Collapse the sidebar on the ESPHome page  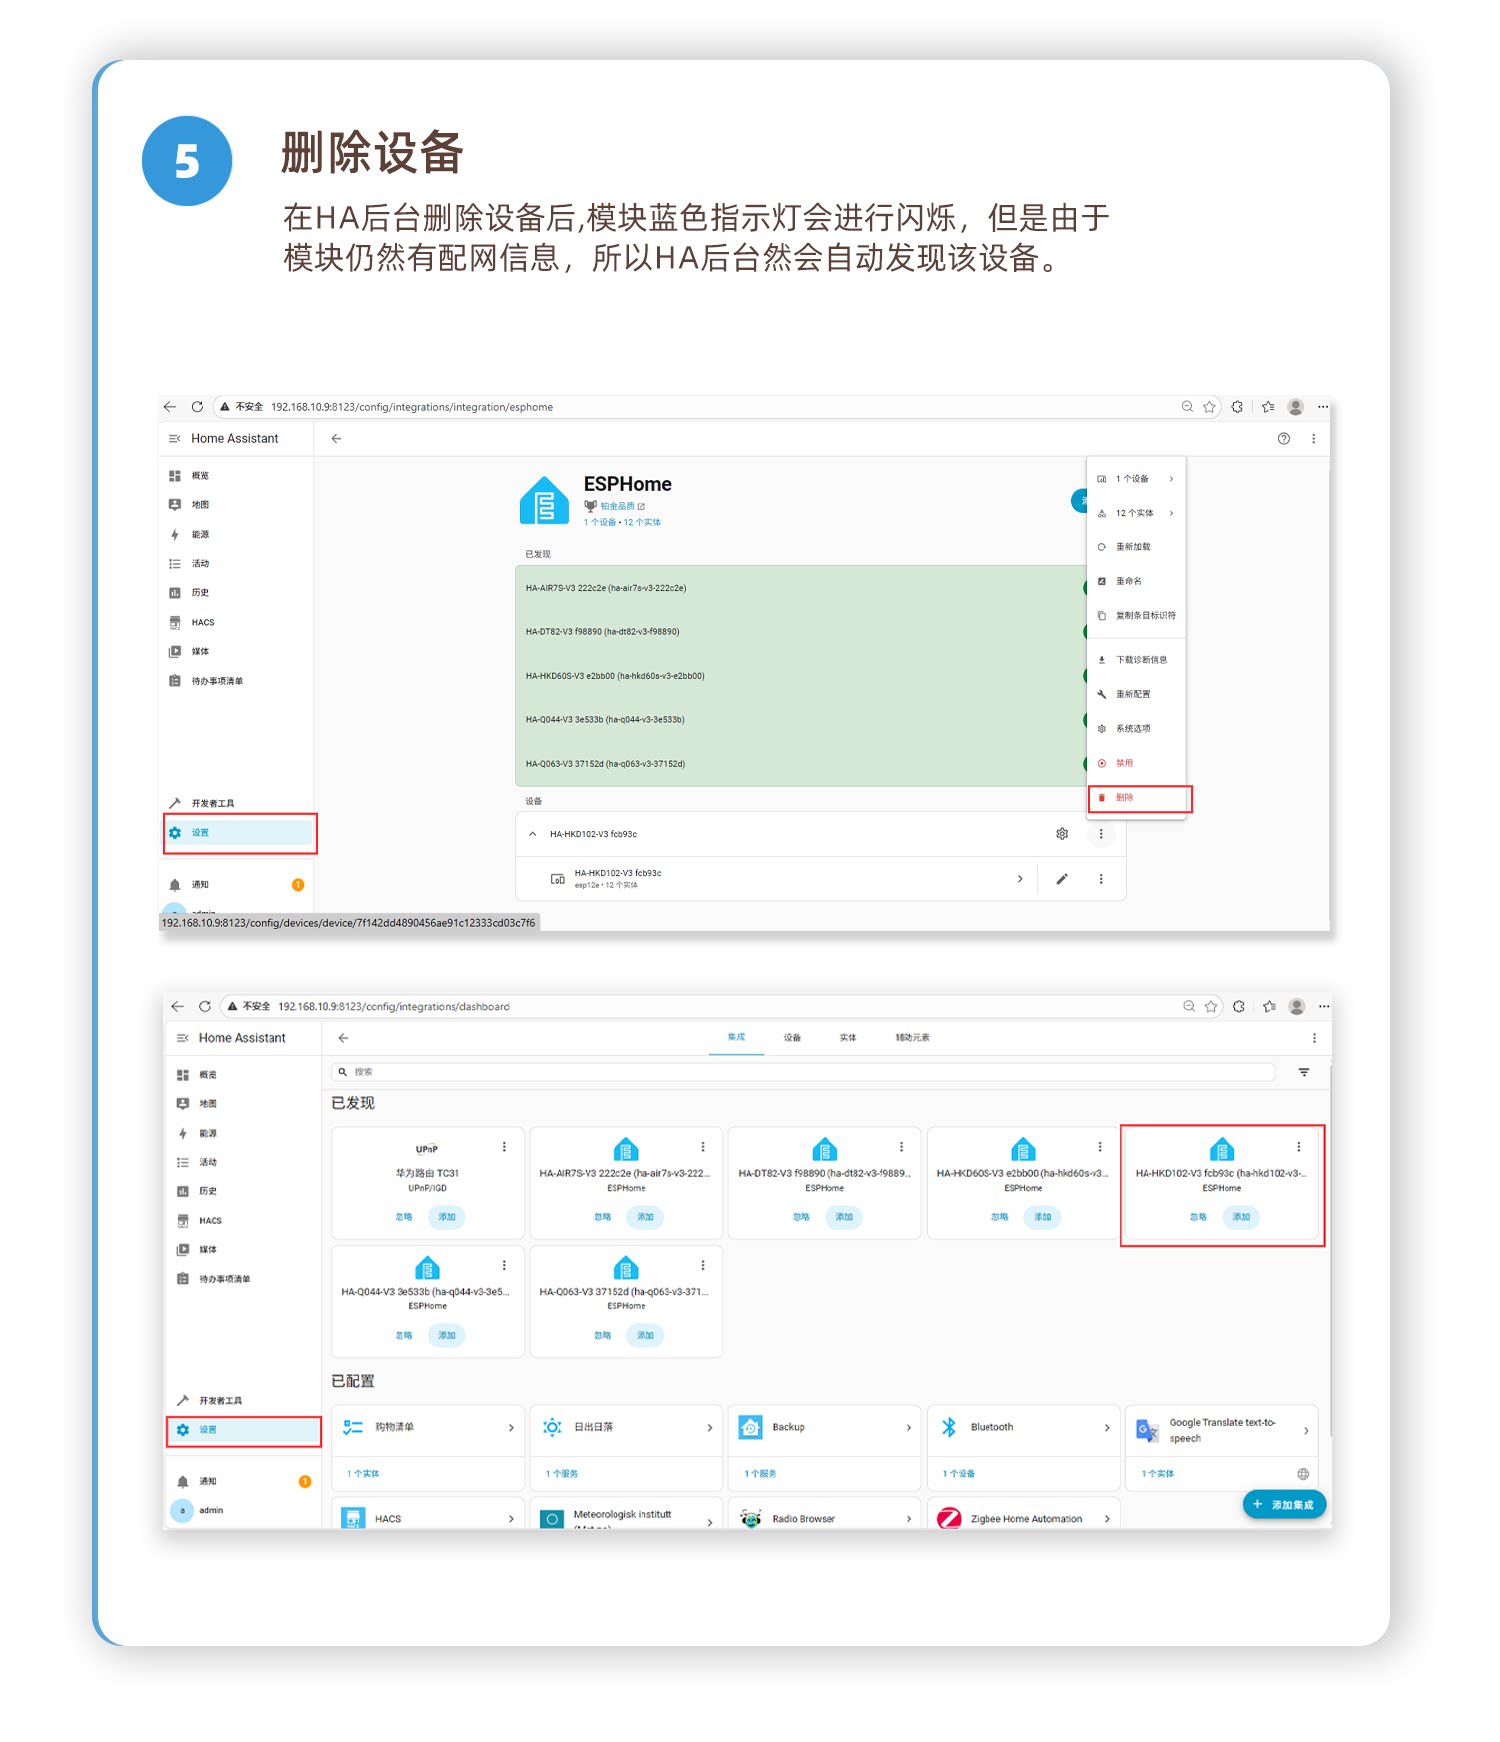(x=175, y=439)
